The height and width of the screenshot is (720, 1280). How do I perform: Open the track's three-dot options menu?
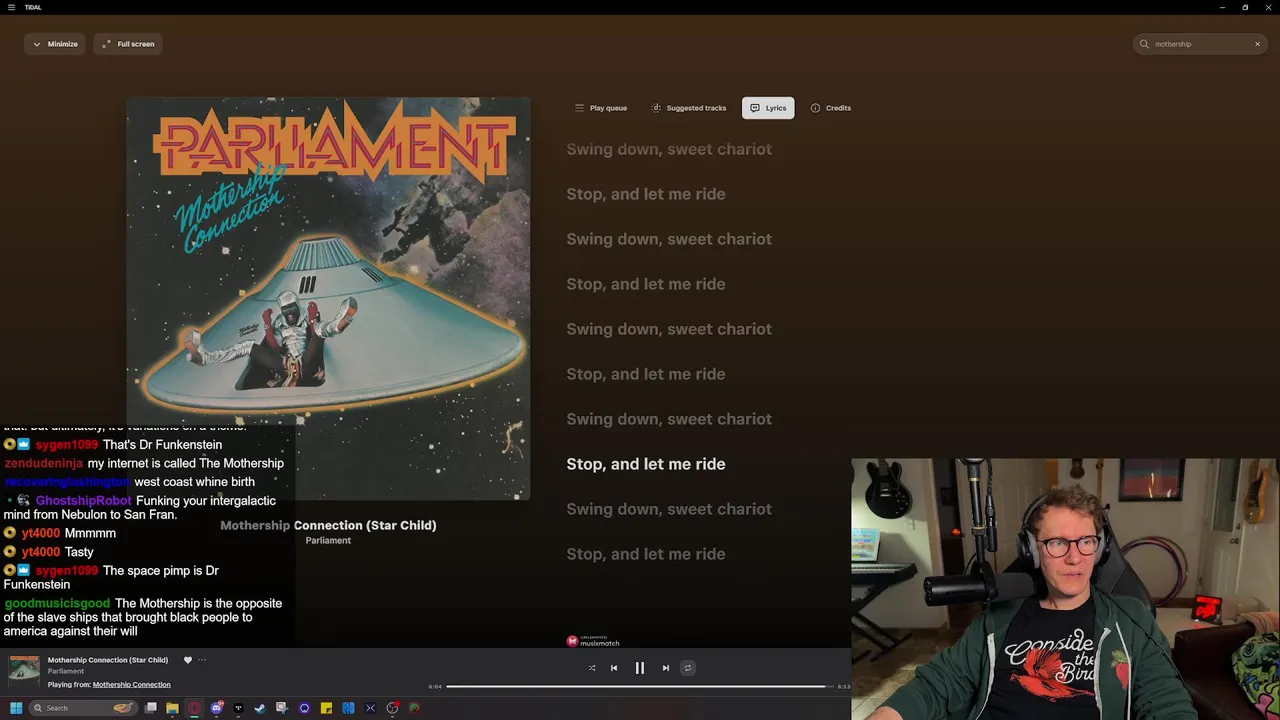(x=201, y=660)
